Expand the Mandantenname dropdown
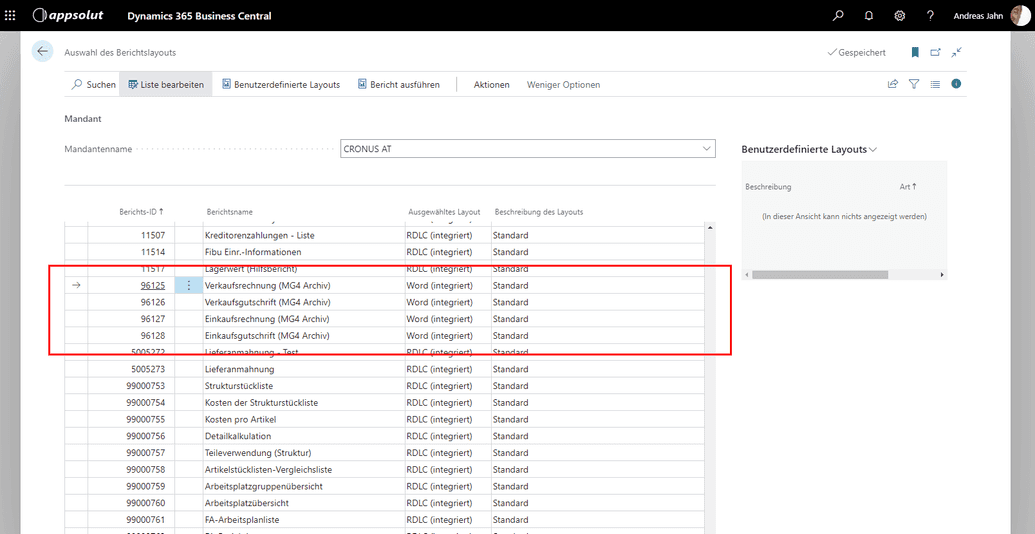This screenshot has width=1035, height=534. point(706,149)
